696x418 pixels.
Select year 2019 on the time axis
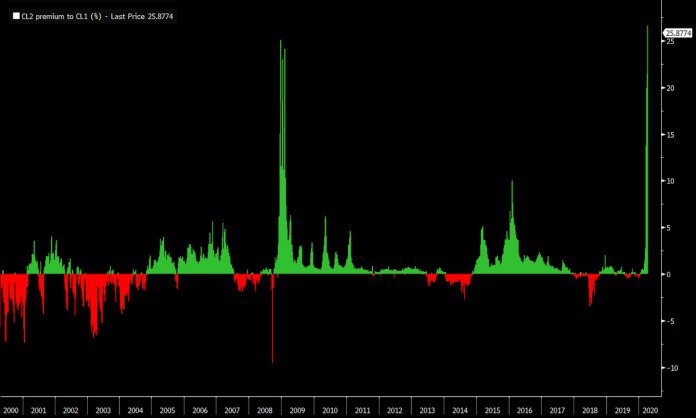pyautogui.click(x=622, y=410)
